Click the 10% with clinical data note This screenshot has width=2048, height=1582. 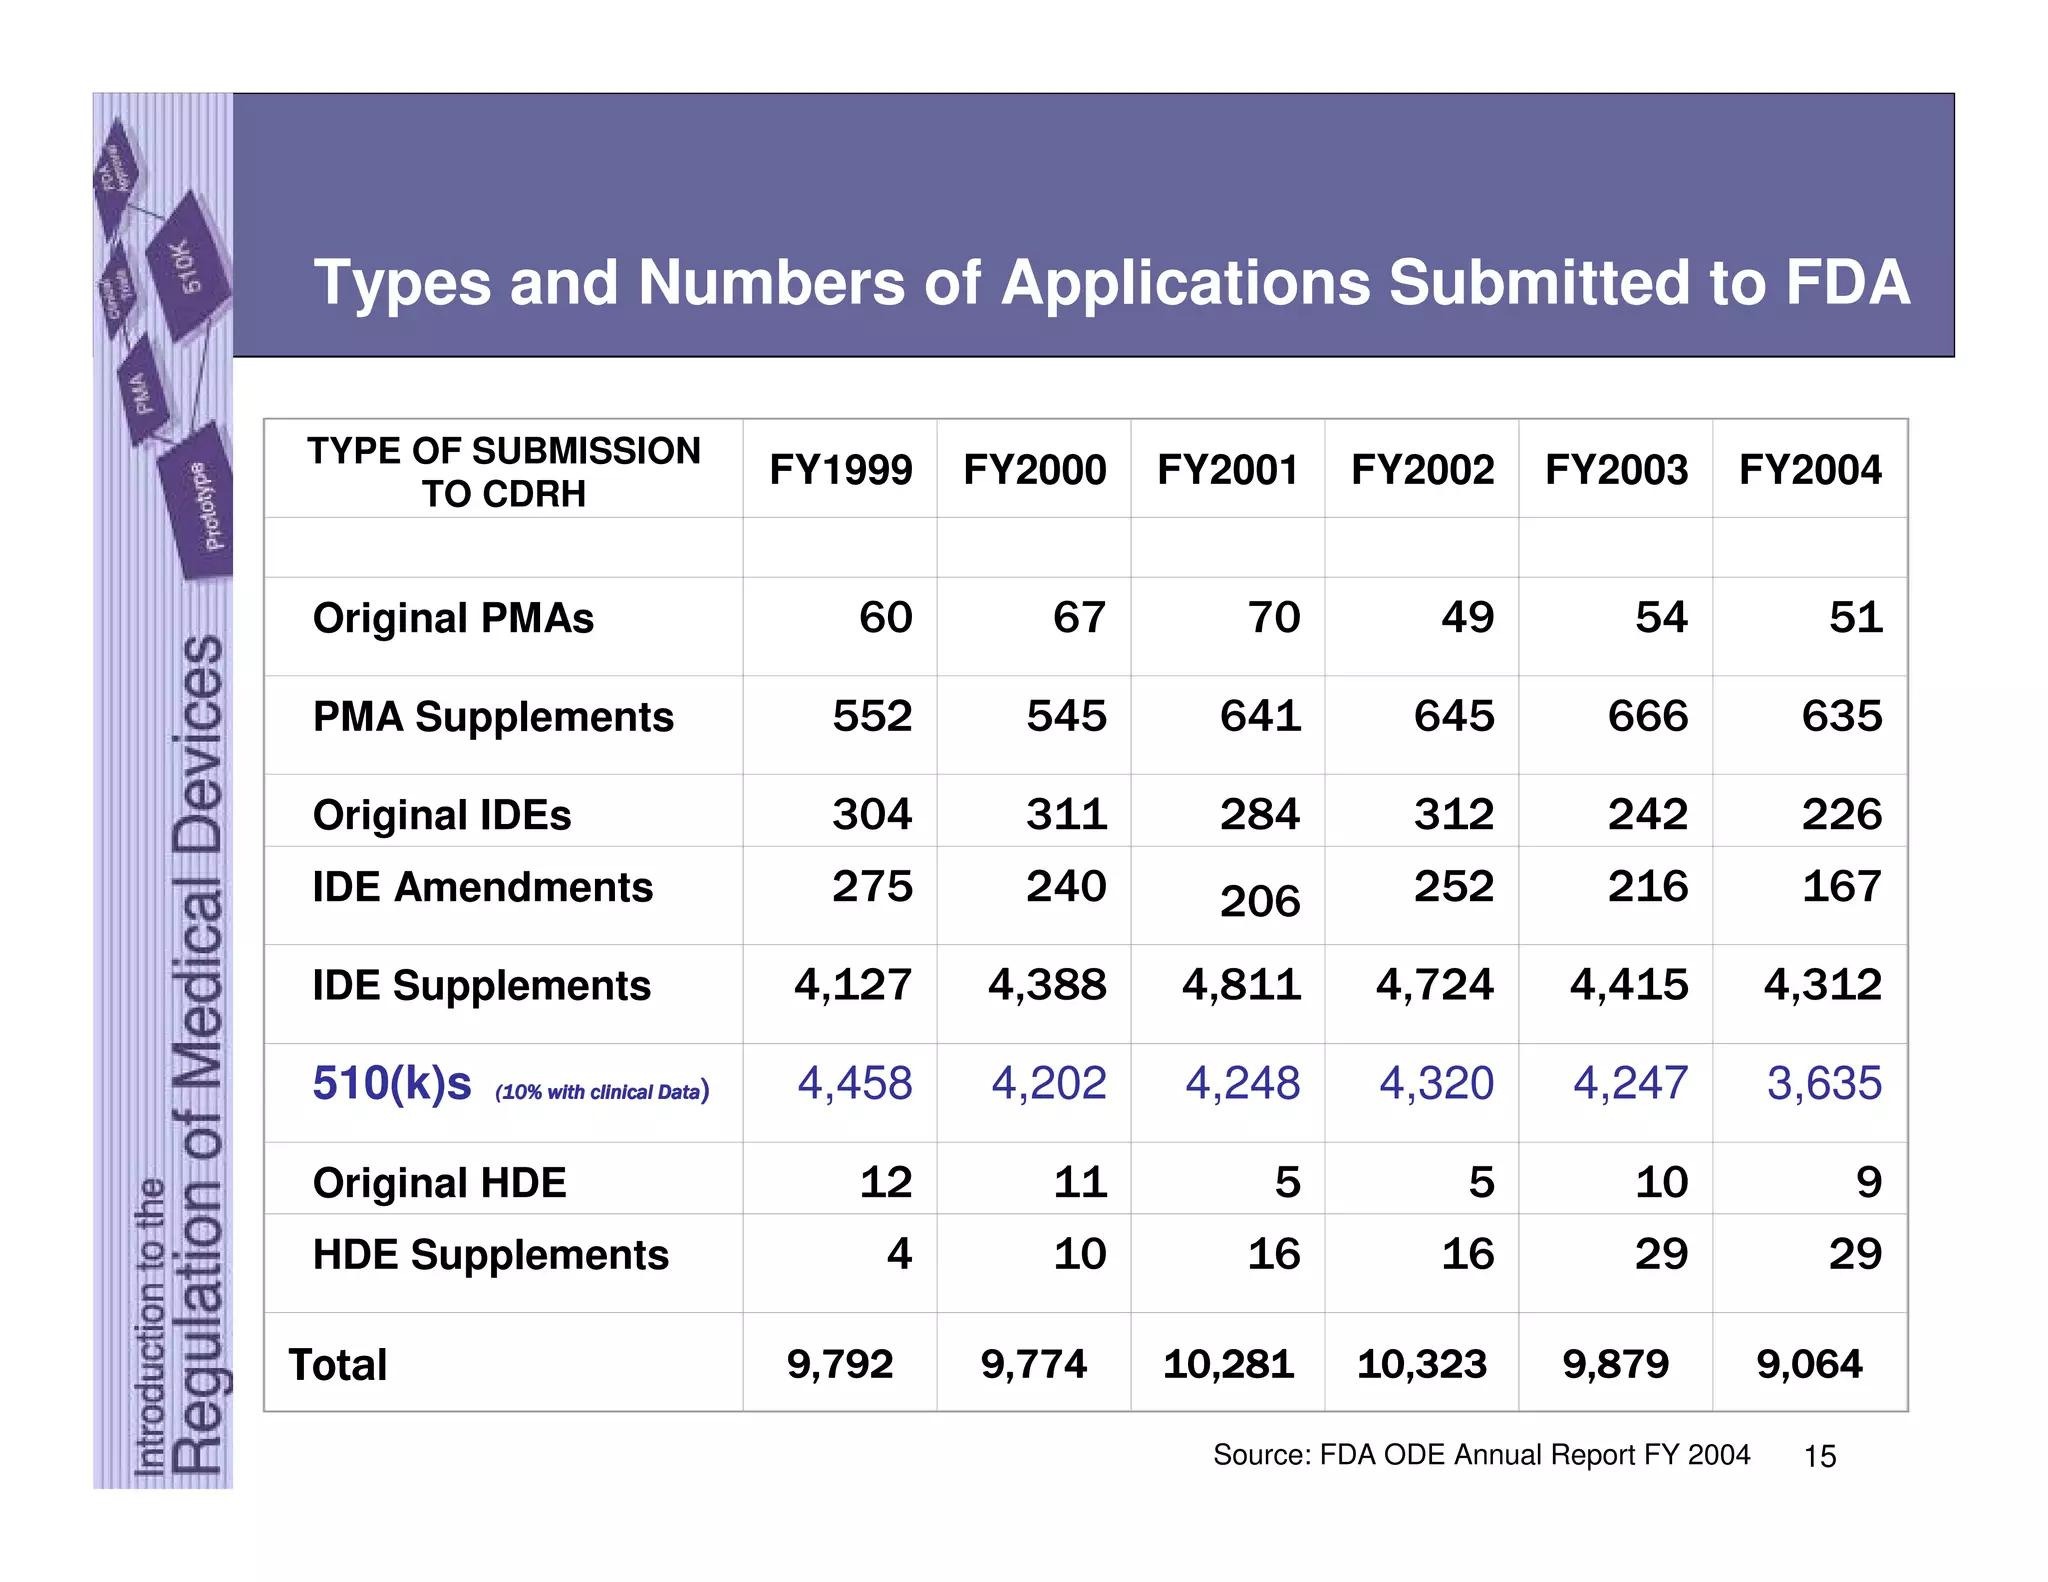point(602,1092)
